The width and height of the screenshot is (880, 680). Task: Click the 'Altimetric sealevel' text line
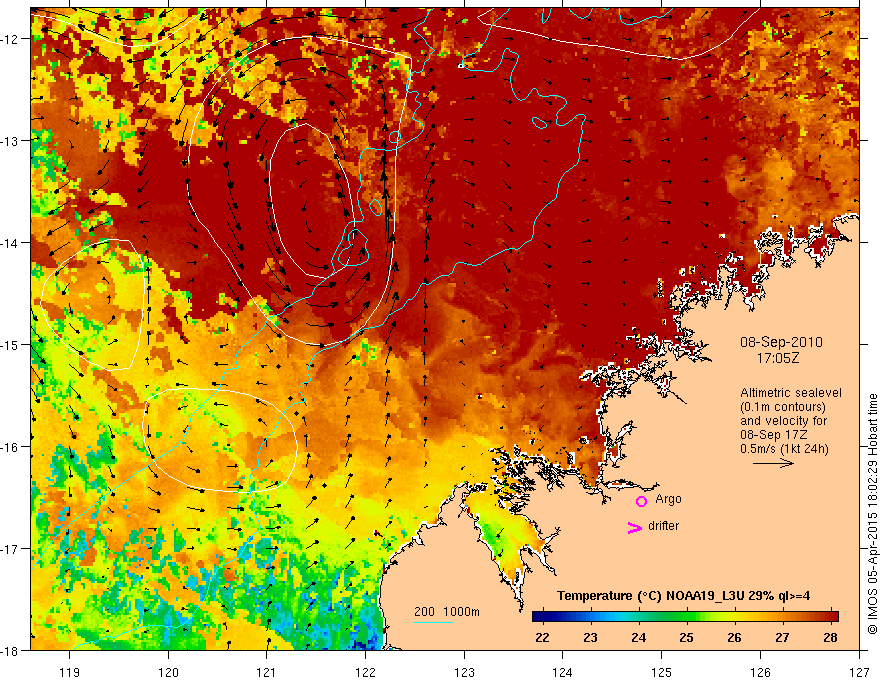click(x=791, y=393)
